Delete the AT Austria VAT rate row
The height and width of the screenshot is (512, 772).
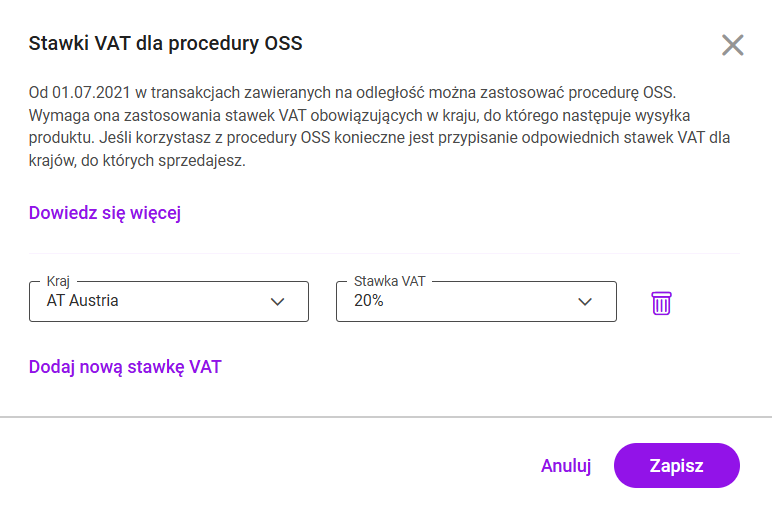tap(661, 303)
